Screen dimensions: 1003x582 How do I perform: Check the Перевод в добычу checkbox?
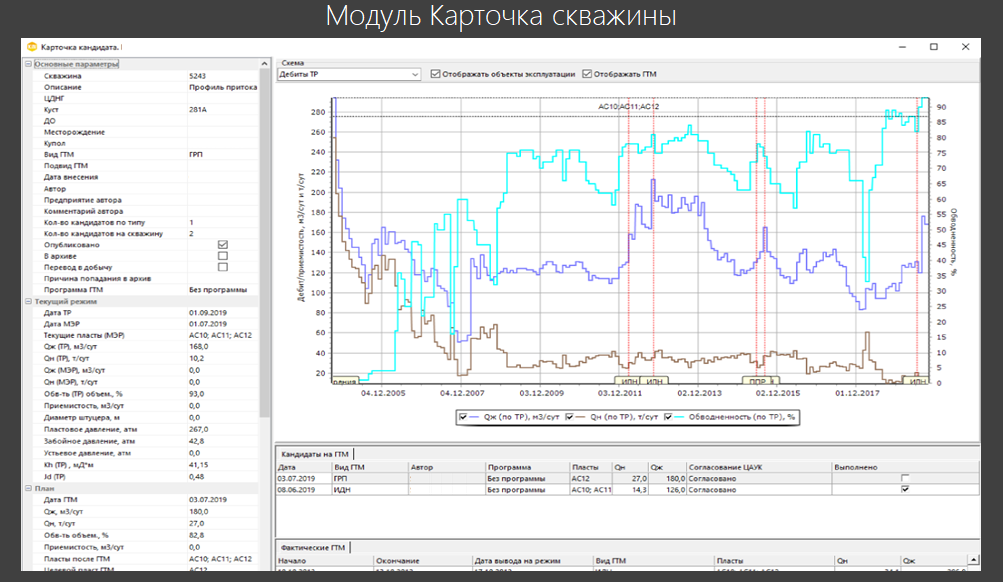click(223, 267)
